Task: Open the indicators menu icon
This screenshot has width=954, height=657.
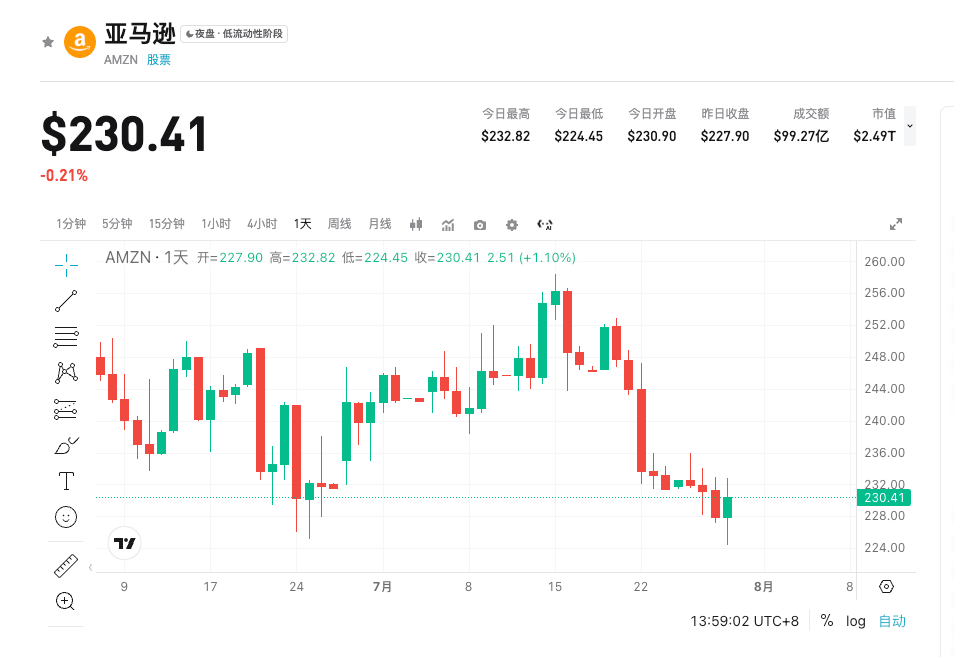Action: pyautogui.click(x=448, y=225)
